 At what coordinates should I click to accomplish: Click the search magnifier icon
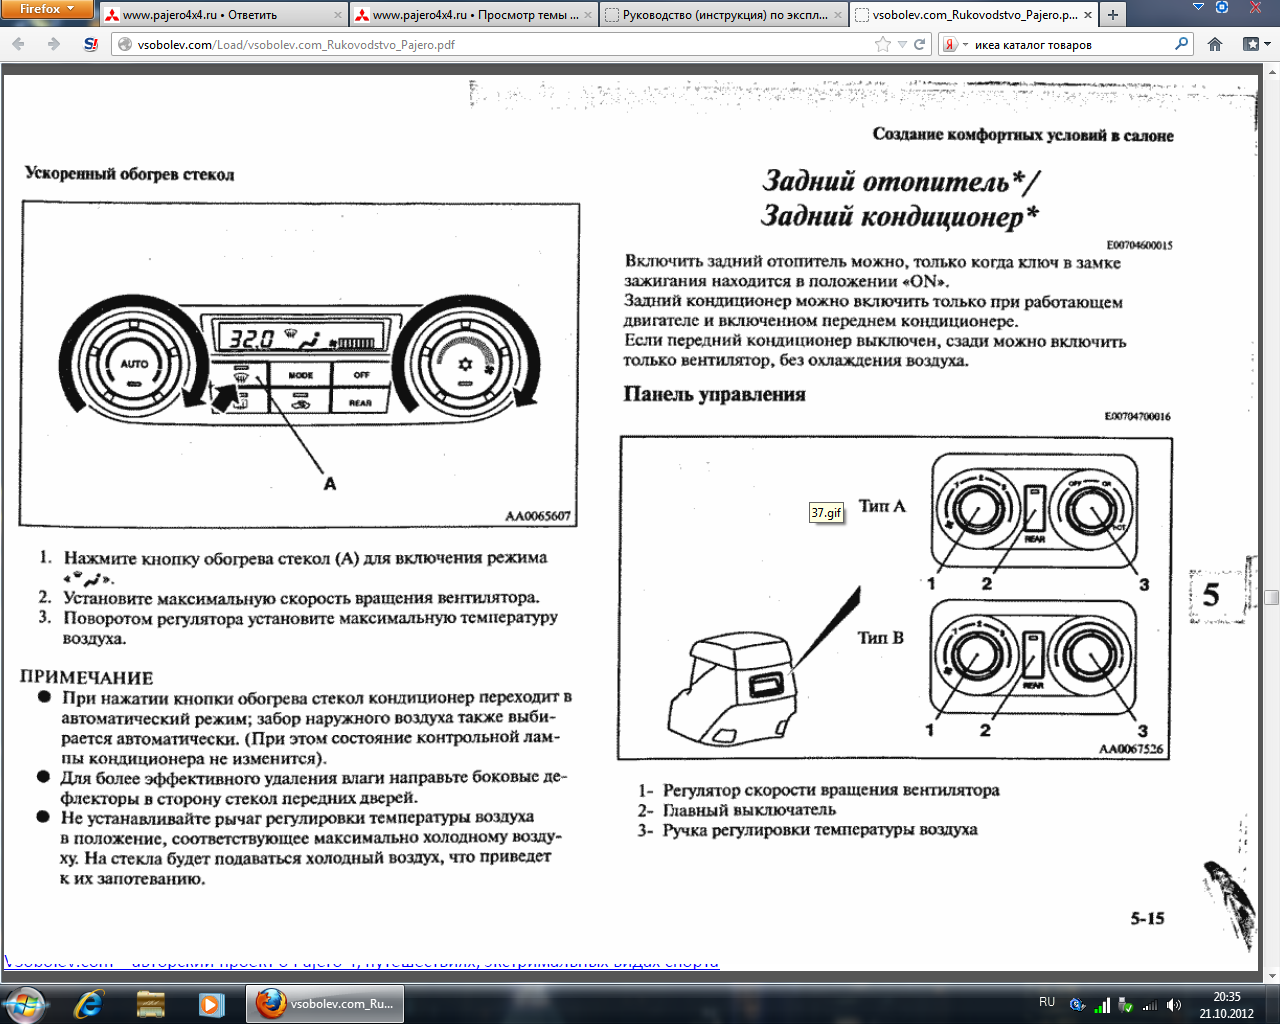1181,44
